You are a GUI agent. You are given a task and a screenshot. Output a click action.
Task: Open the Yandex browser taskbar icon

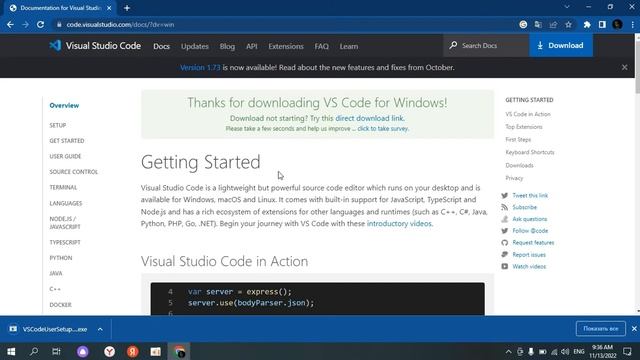coord(109,351)
